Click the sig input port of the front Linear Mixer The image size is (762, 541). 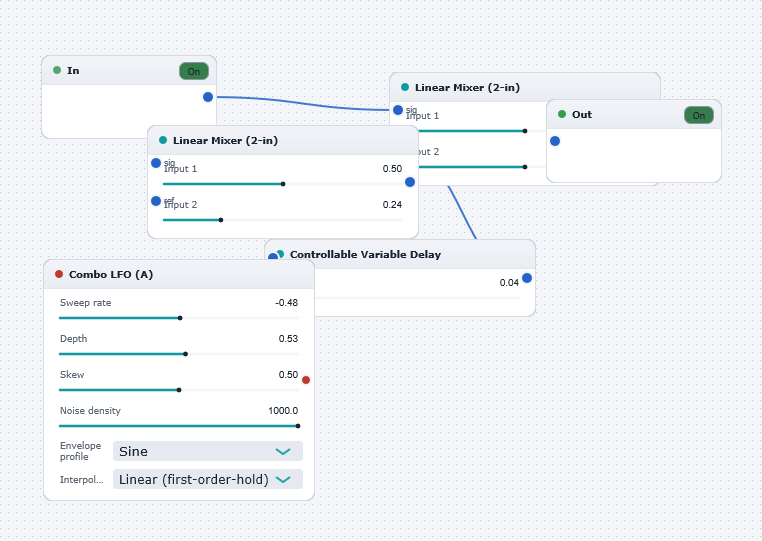coord(156,163)
